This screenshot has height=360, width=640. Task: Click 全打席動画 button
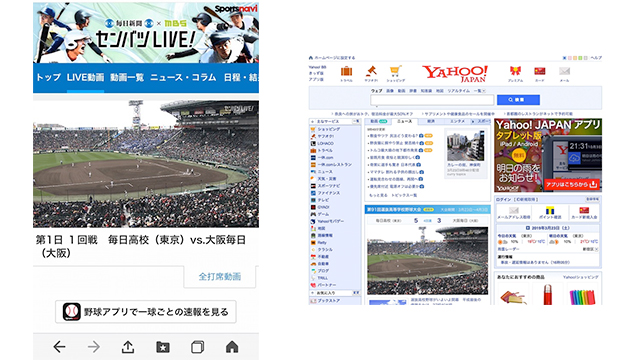[x=220, y=276]
